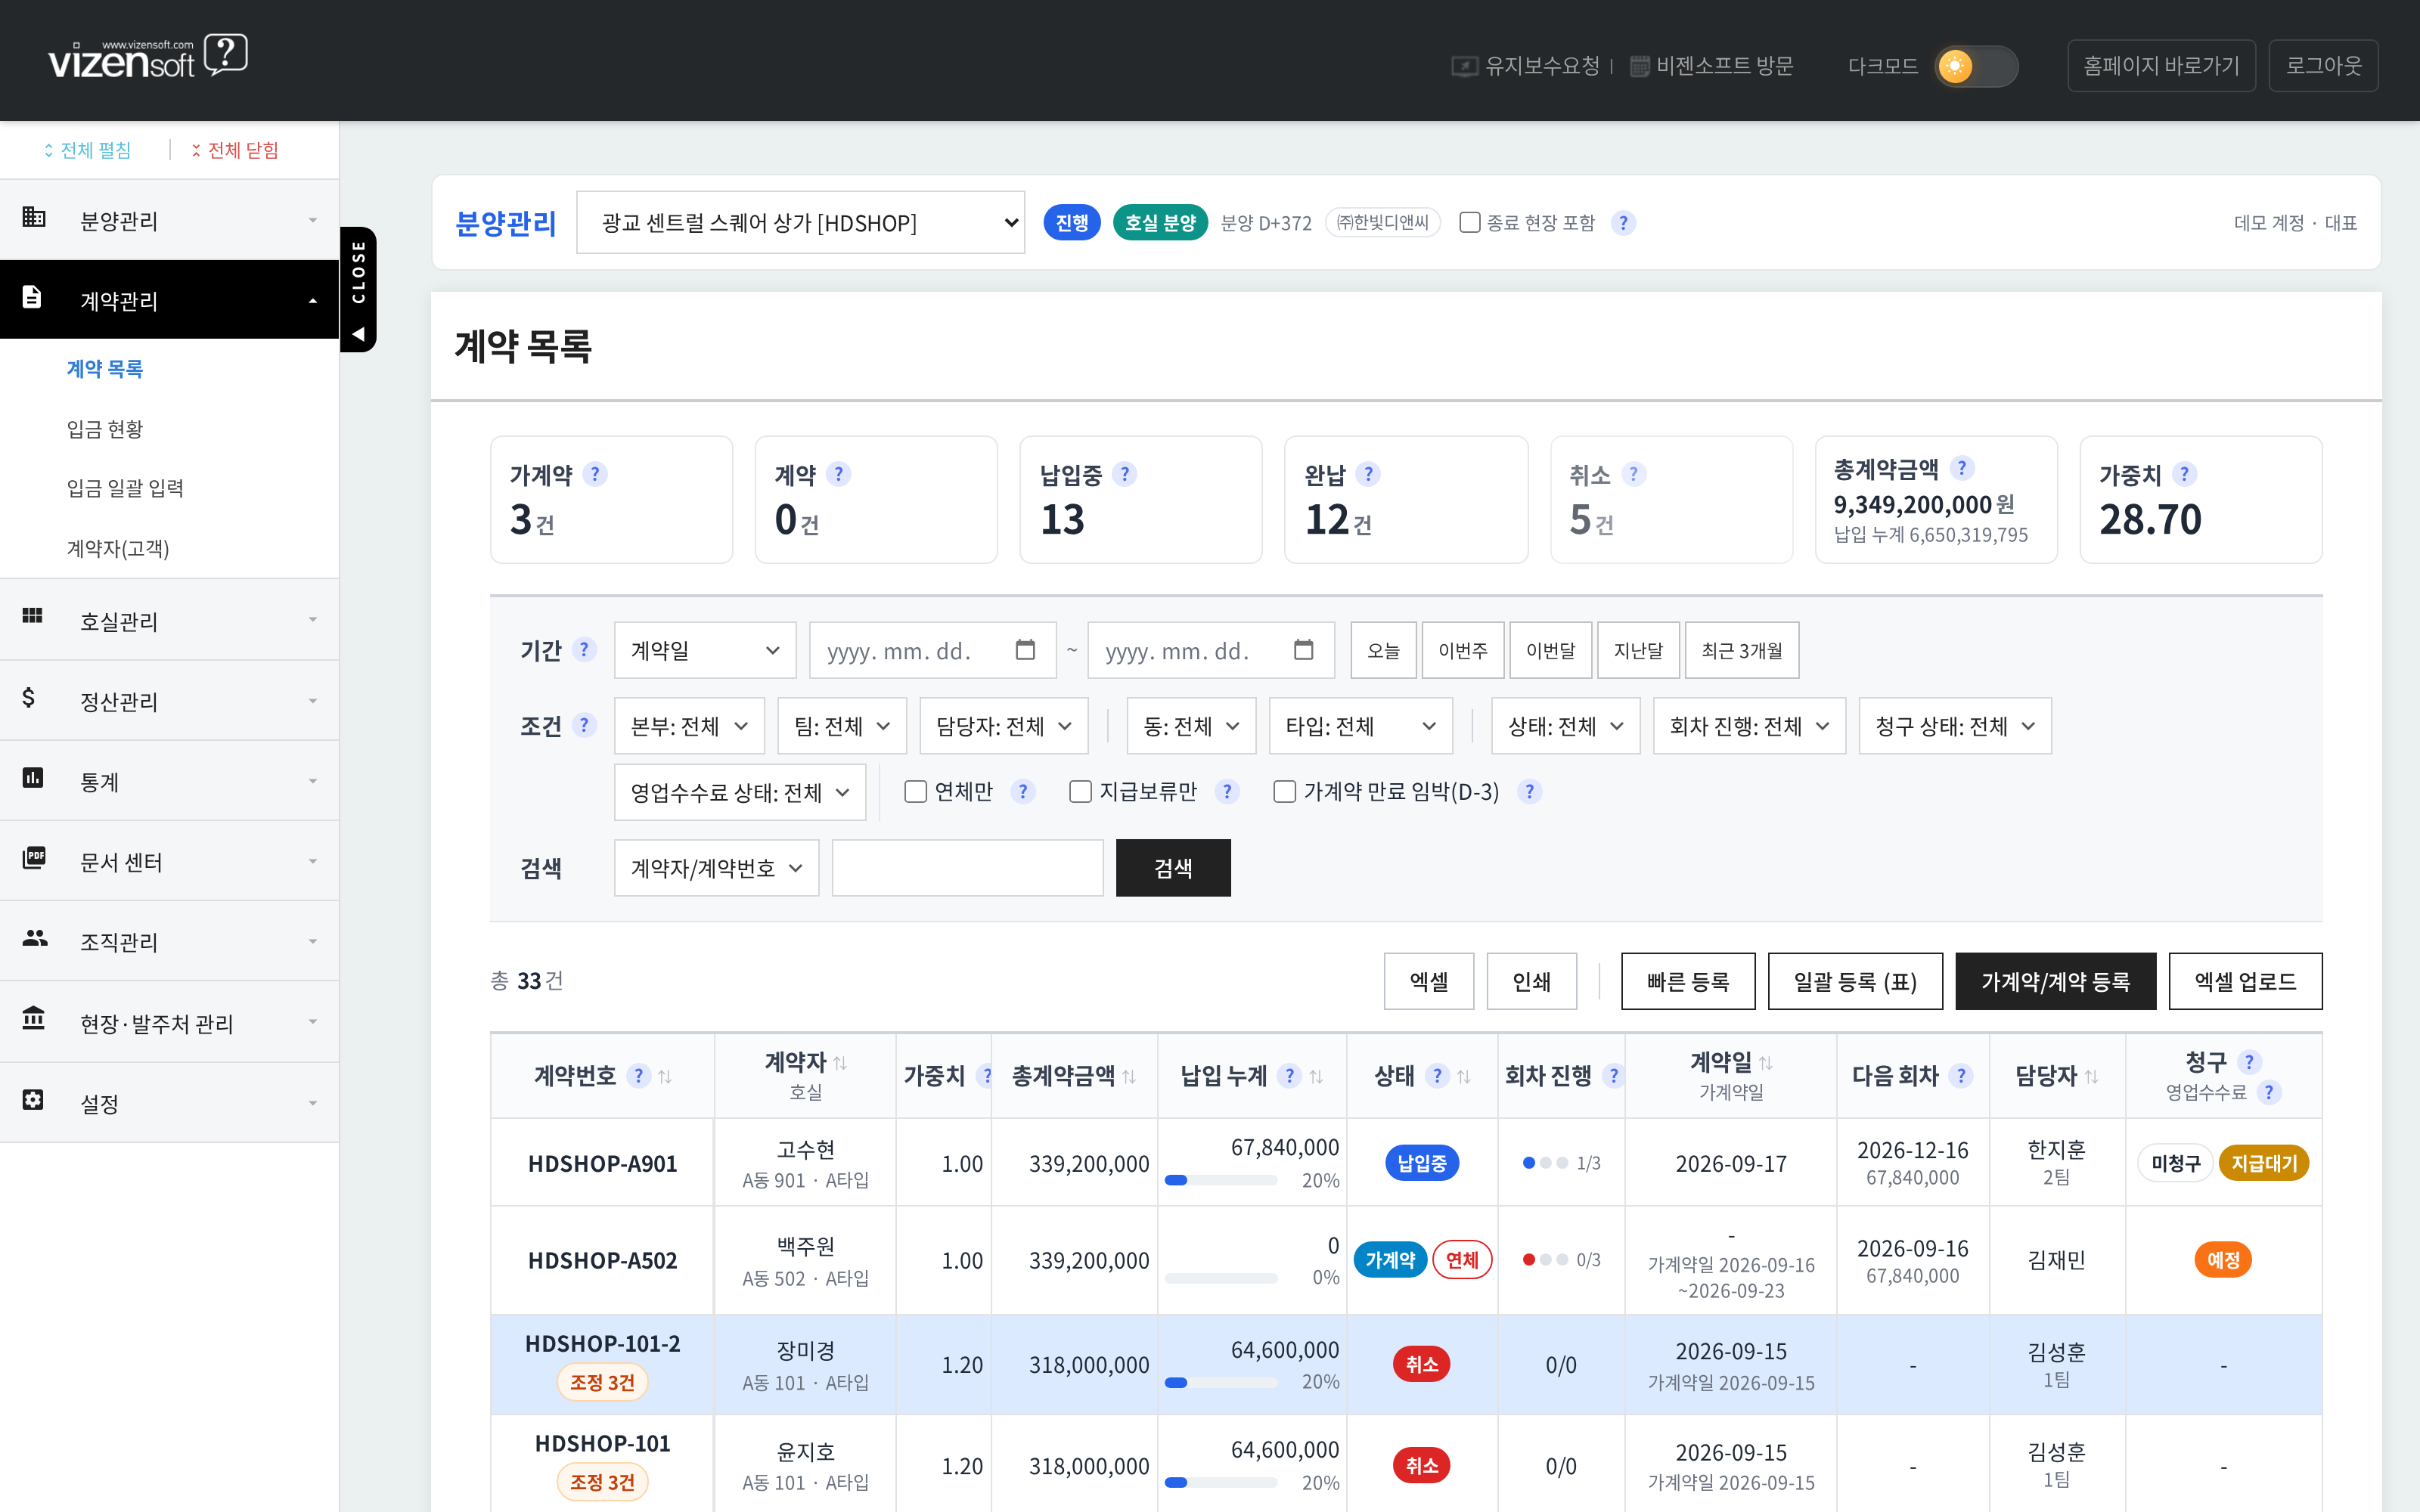Click the 조정 3건 badge under HDSHOP-101-2
The height and width of the screenshot is (1512, 2420).
coord(602,1382)
